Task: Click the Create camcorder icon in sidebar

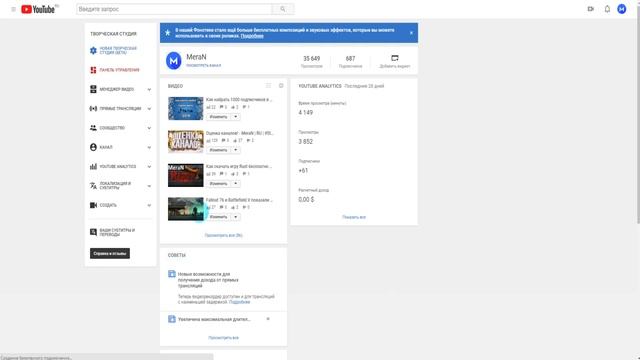Action: click(x=93, y=205)
